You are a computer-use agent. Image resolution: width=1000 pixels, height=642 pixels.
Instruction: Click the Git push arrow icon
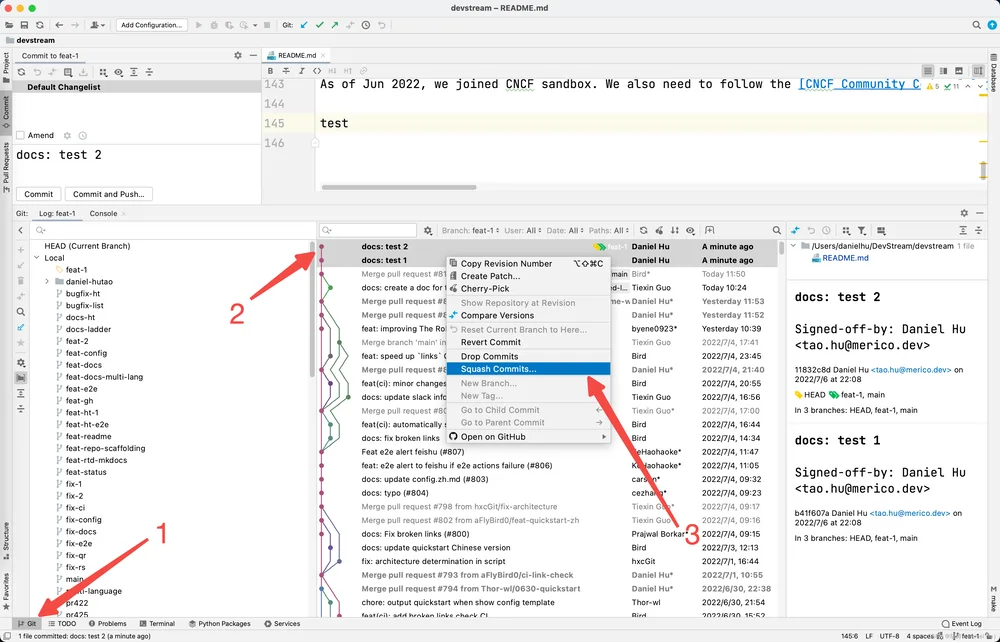coord(335,25)
